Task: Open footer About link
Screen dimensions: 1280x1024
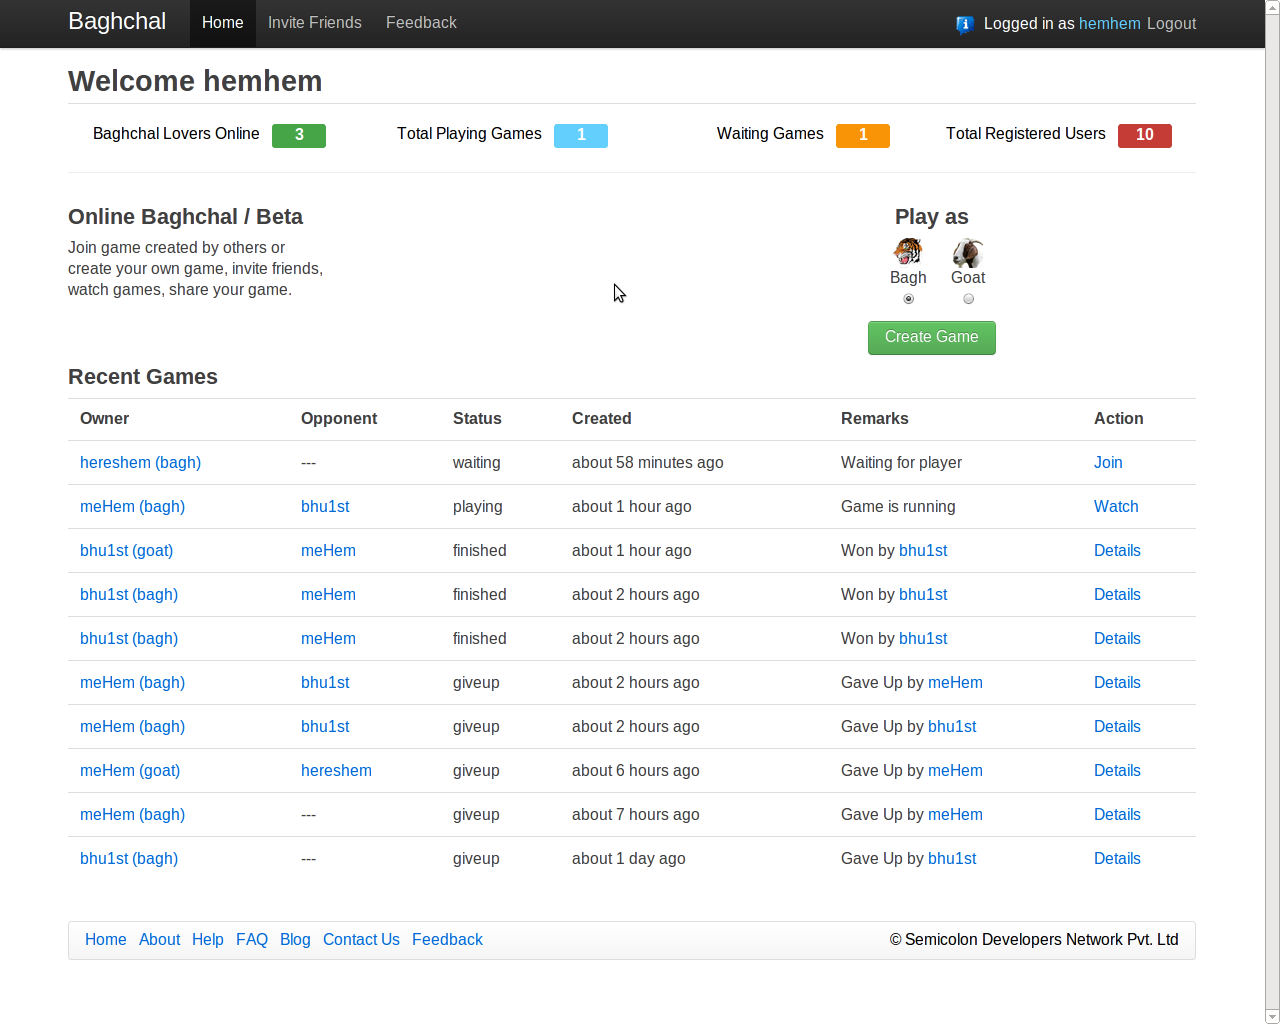Action: (x=160, y=940)
